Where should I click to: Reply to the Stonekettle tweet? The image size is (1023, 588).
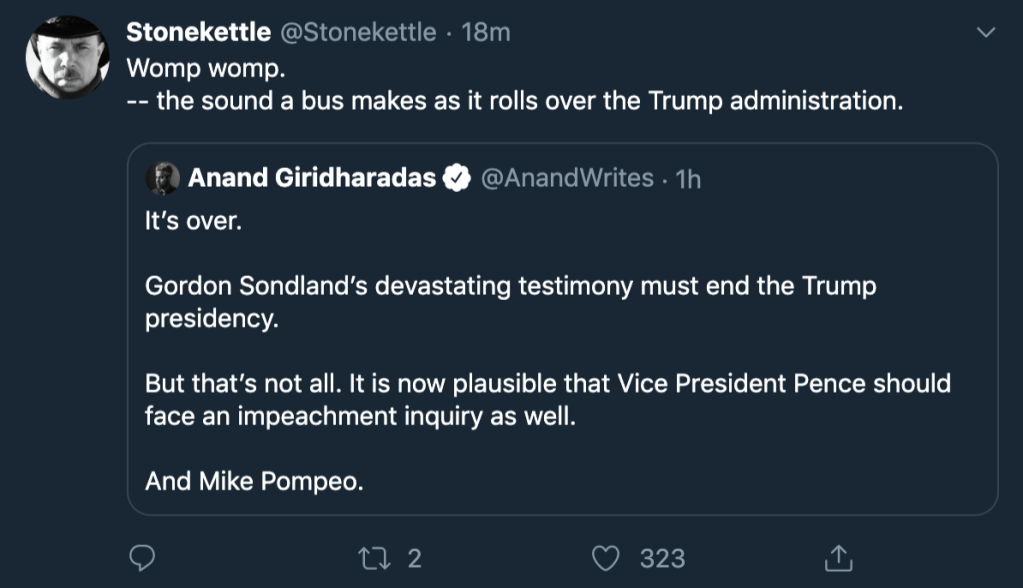coord(143,557)
